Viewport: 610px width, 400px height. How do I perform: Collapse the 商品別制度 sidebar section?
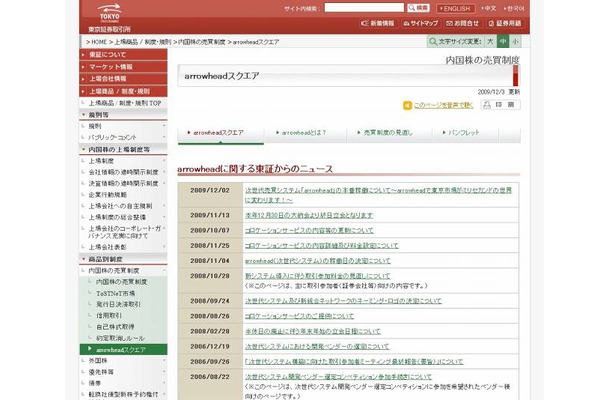click(x=123, y=259)
